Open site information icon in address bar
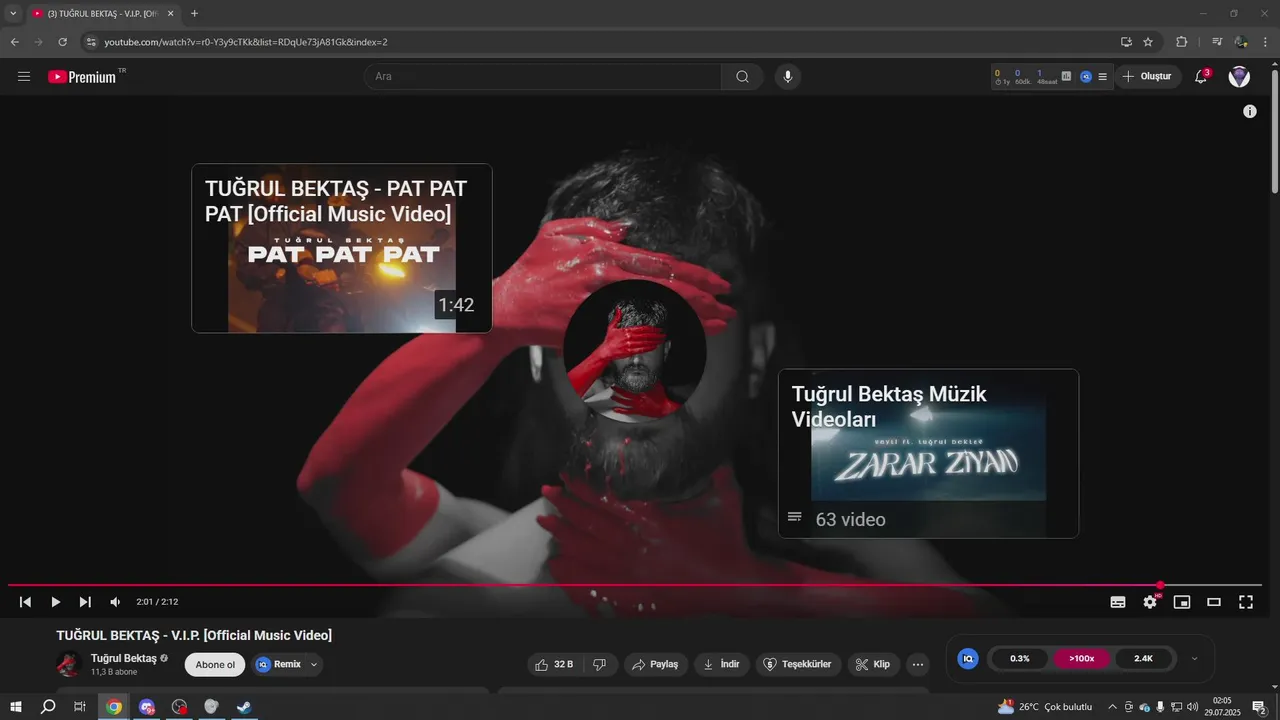 coord(91,42)
